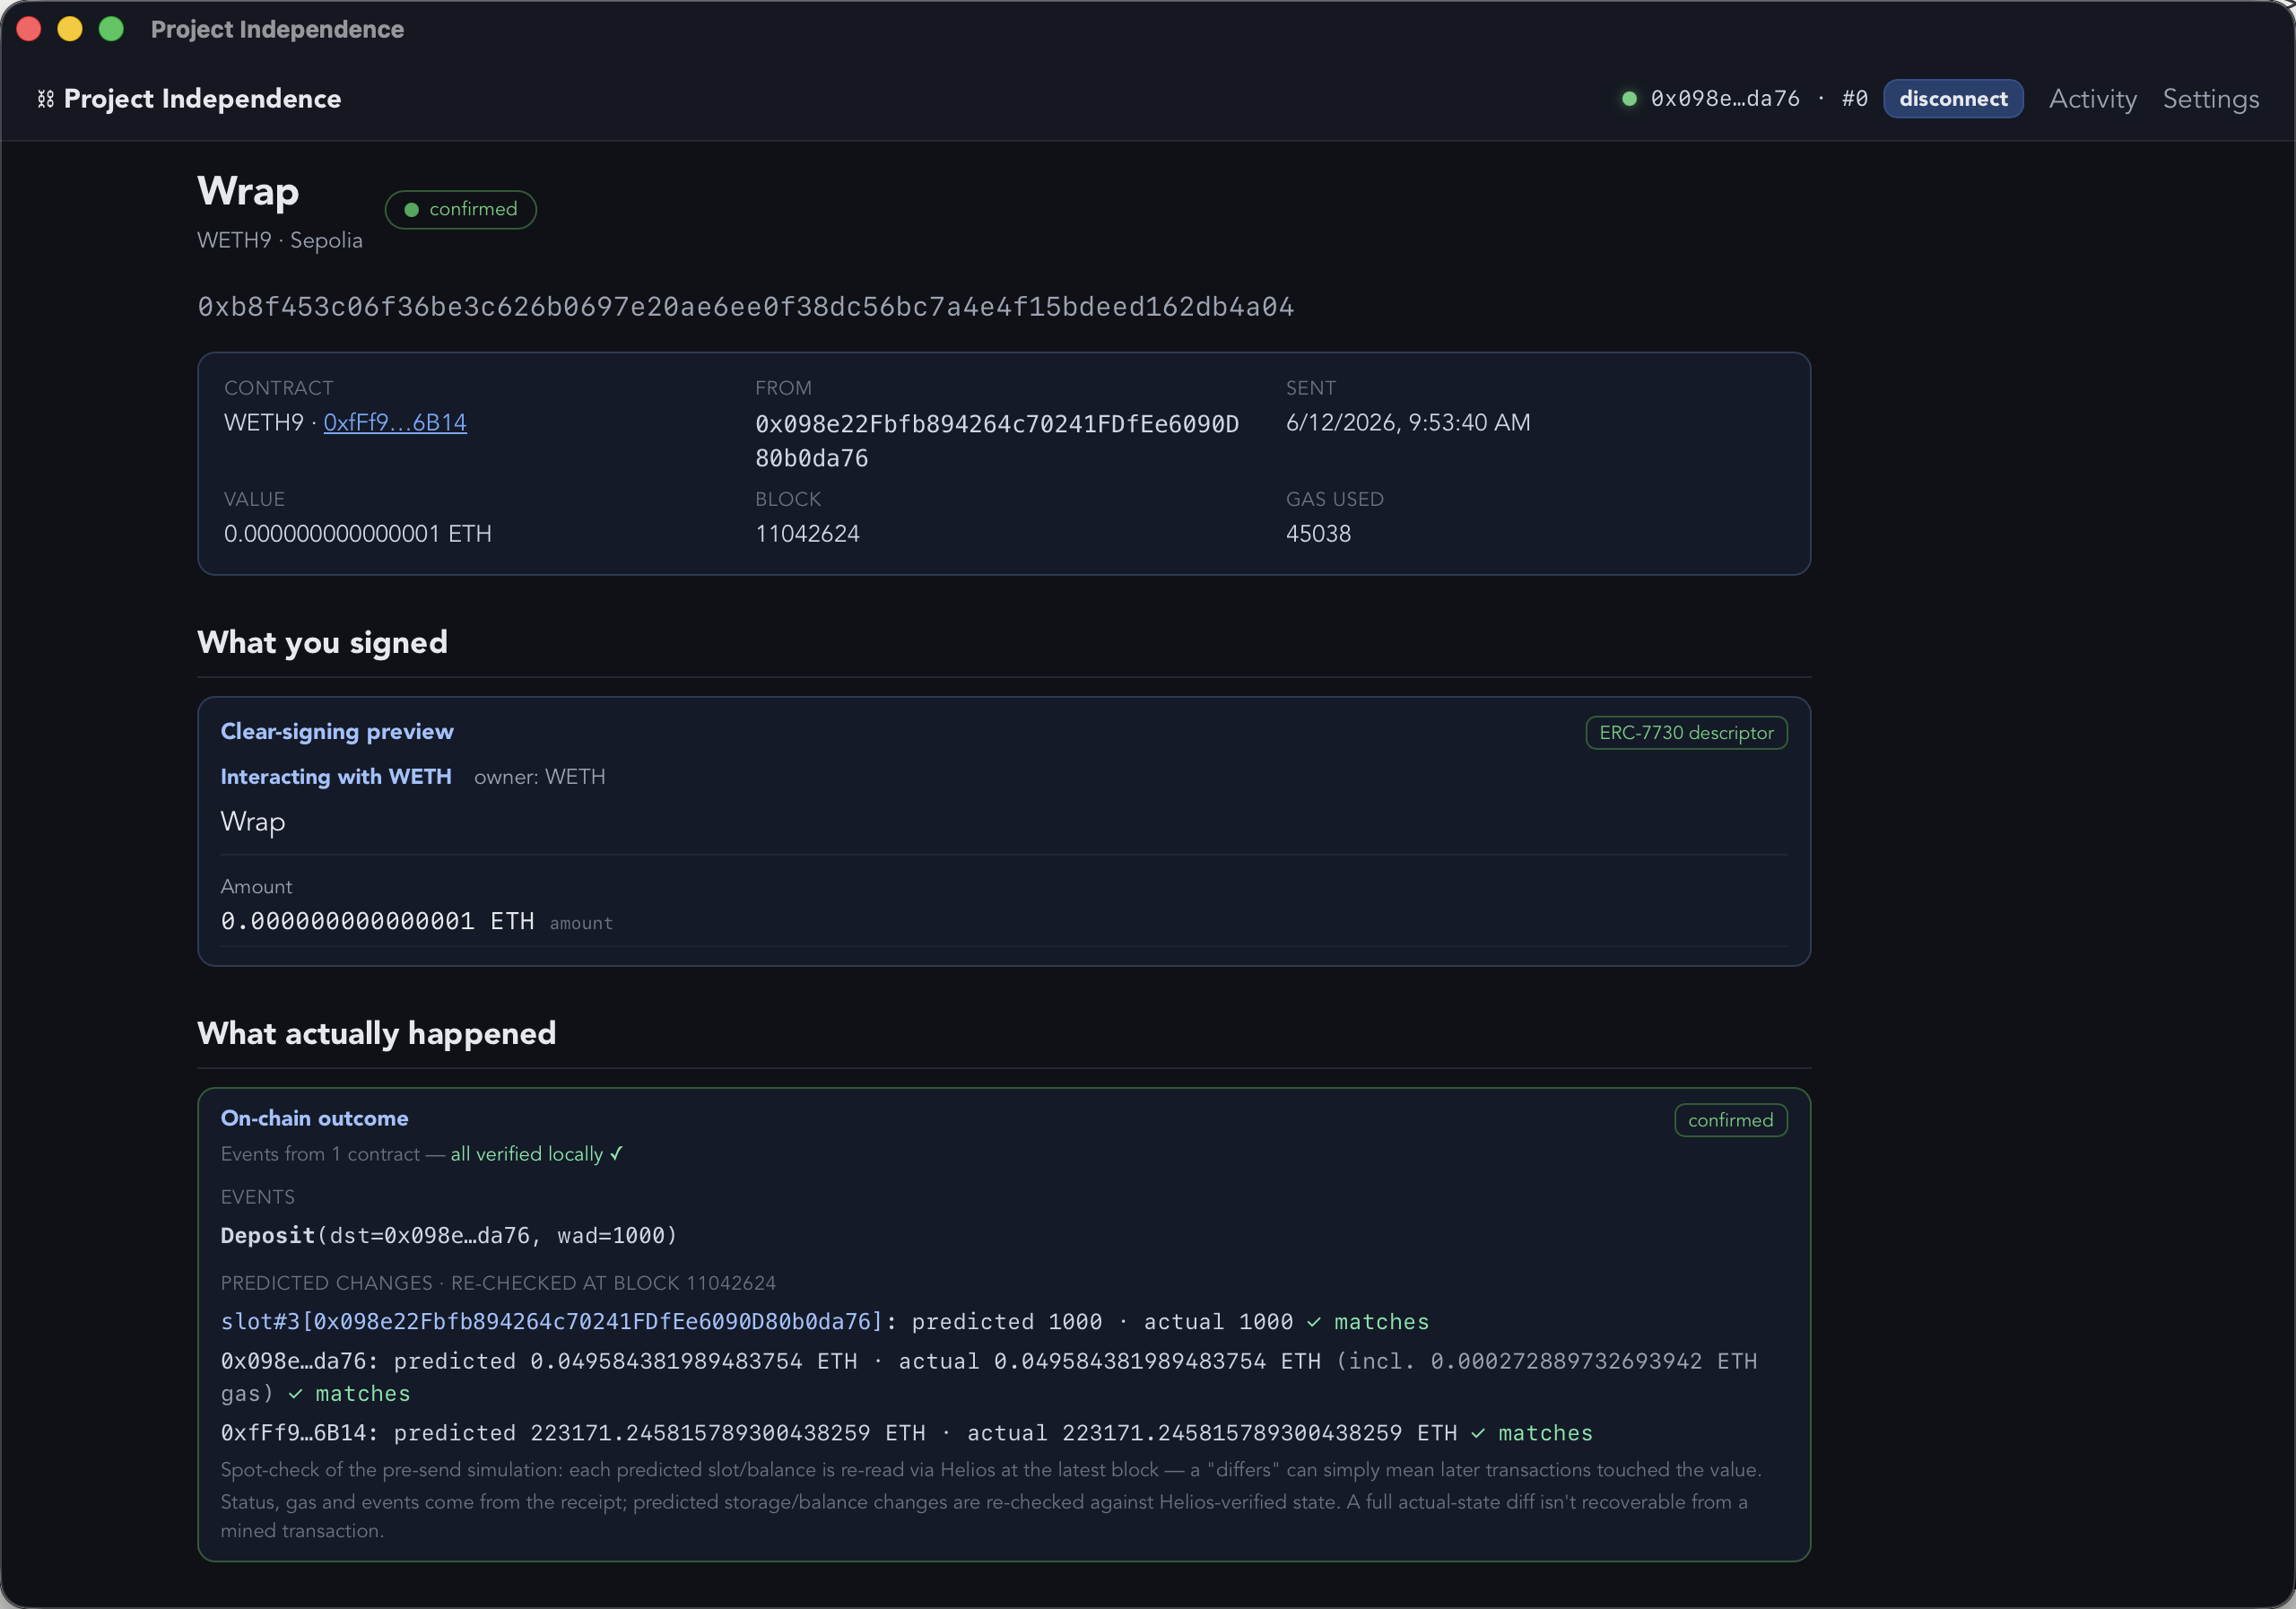This screenshot has height=1609, width=2296.
Task: Click the green connection status dot
Action: (1629, 99)
